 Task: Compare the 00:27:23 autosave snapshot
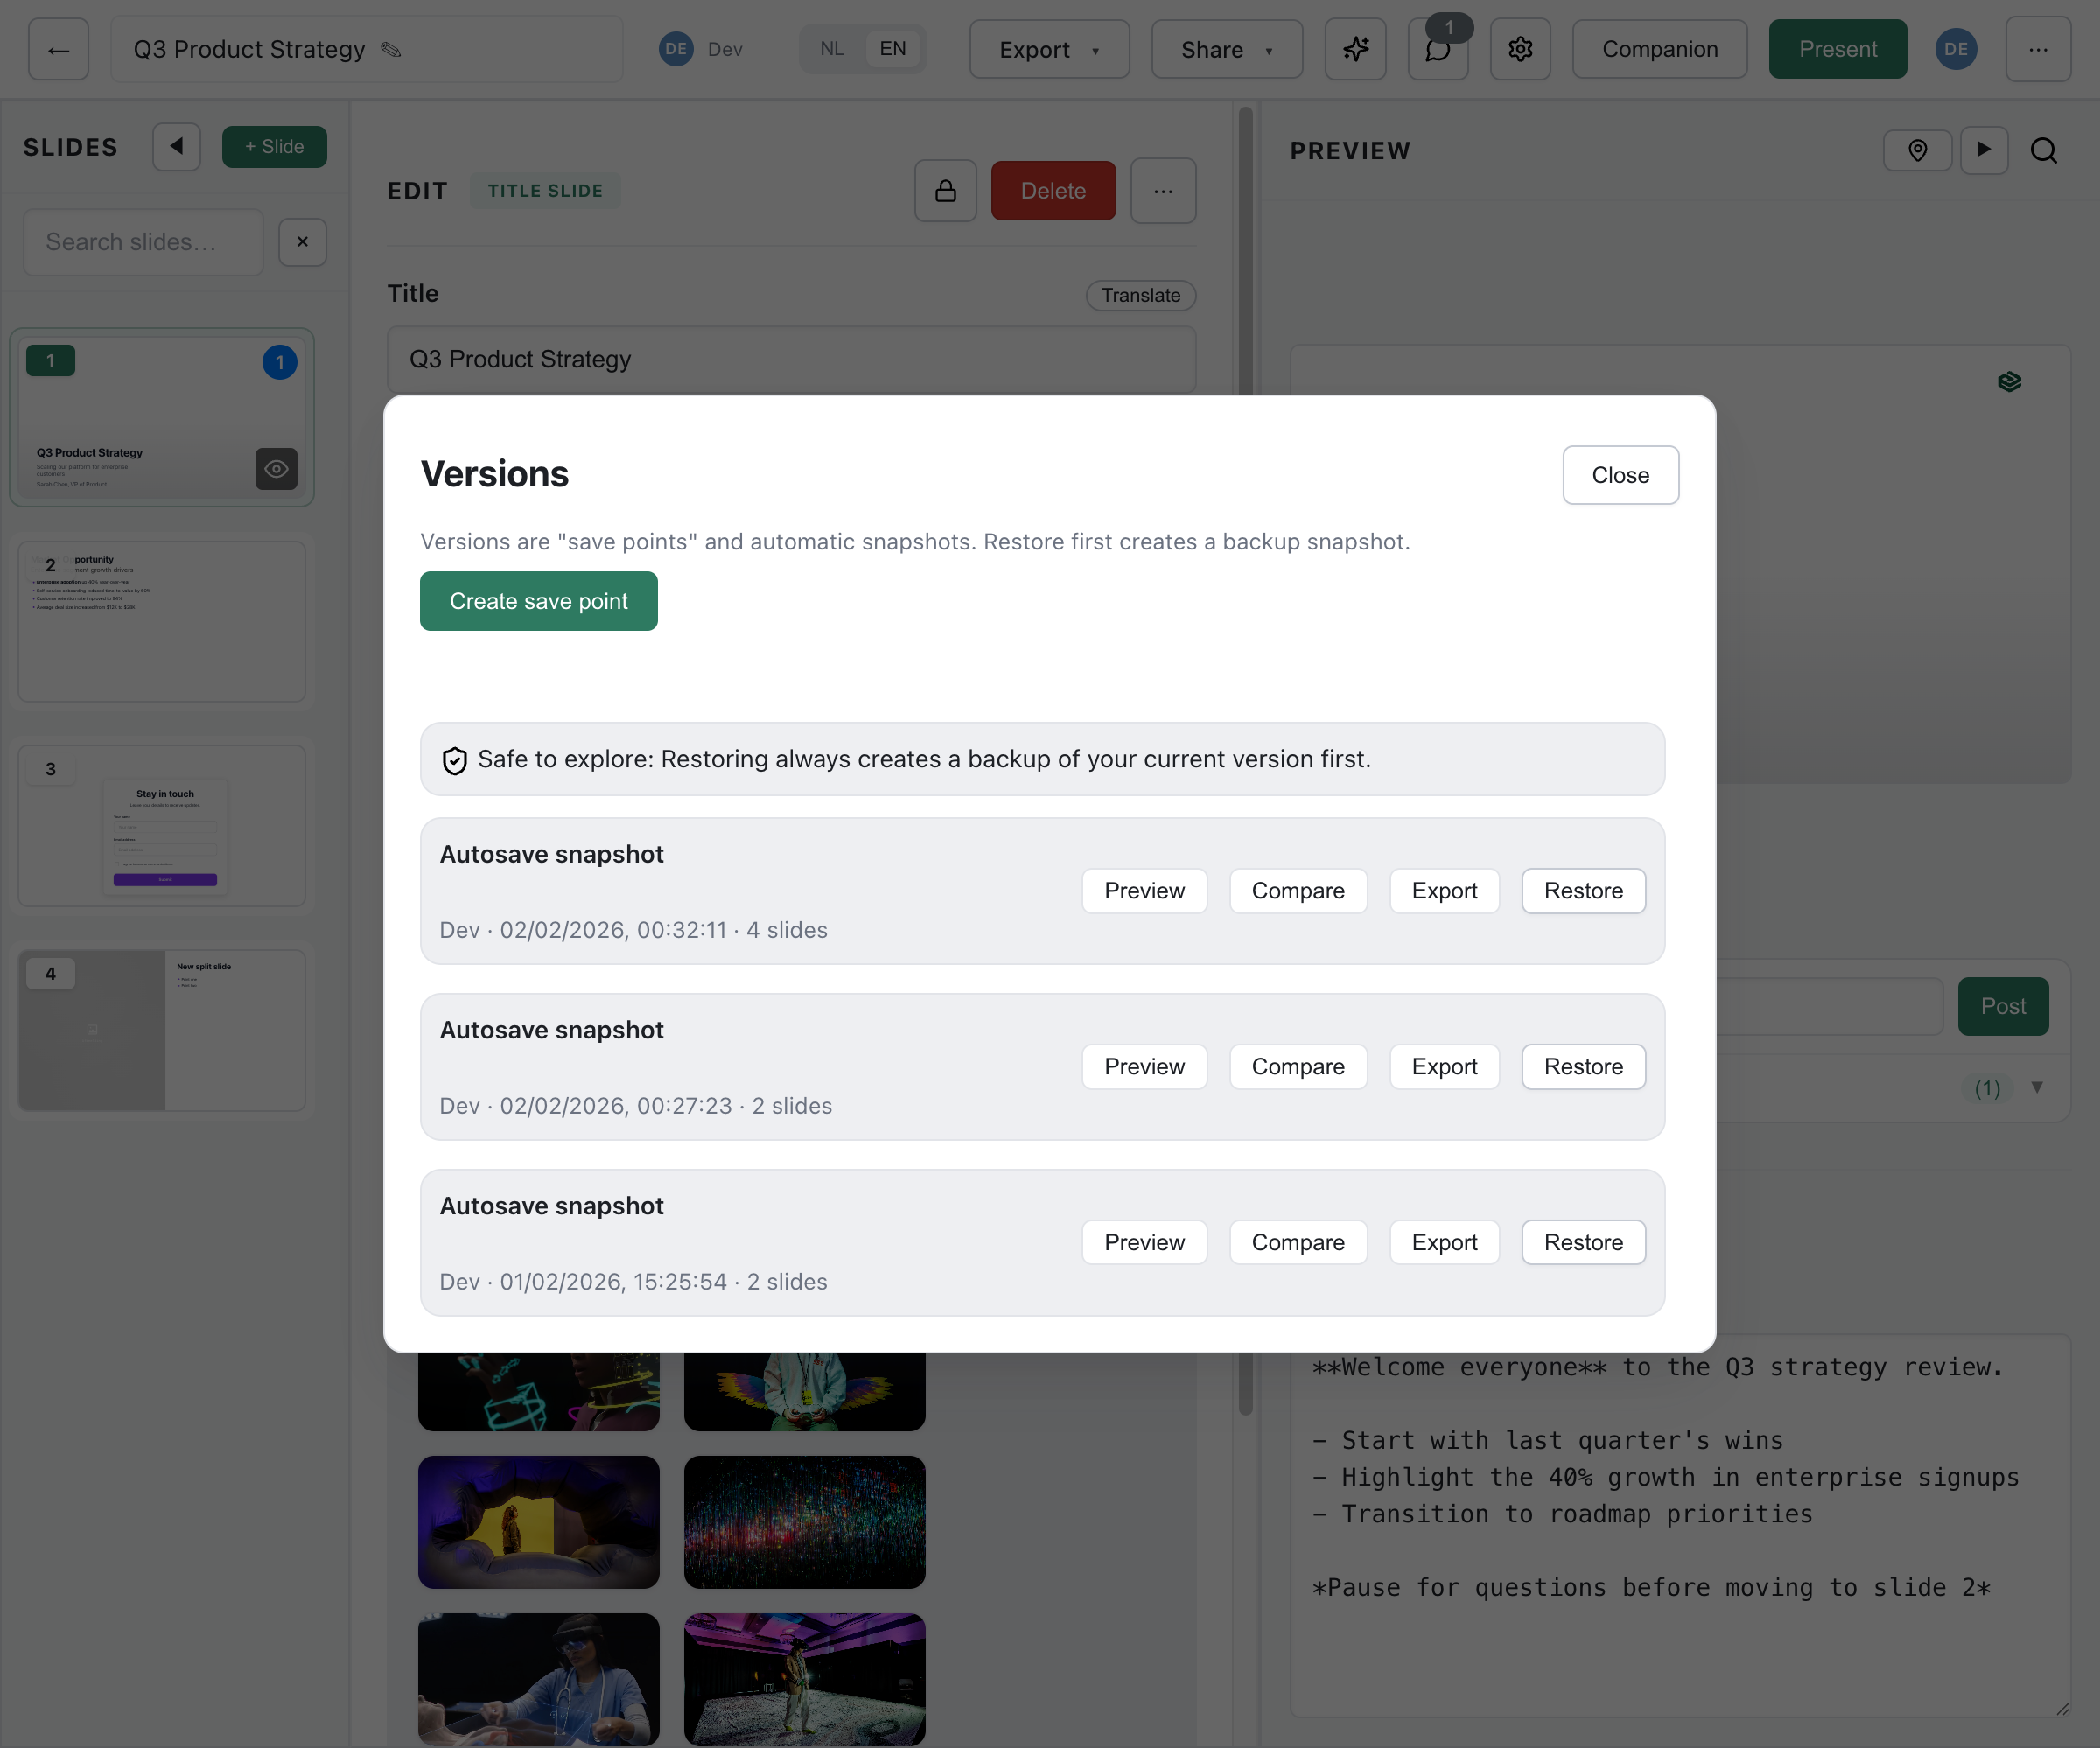1298,1067
